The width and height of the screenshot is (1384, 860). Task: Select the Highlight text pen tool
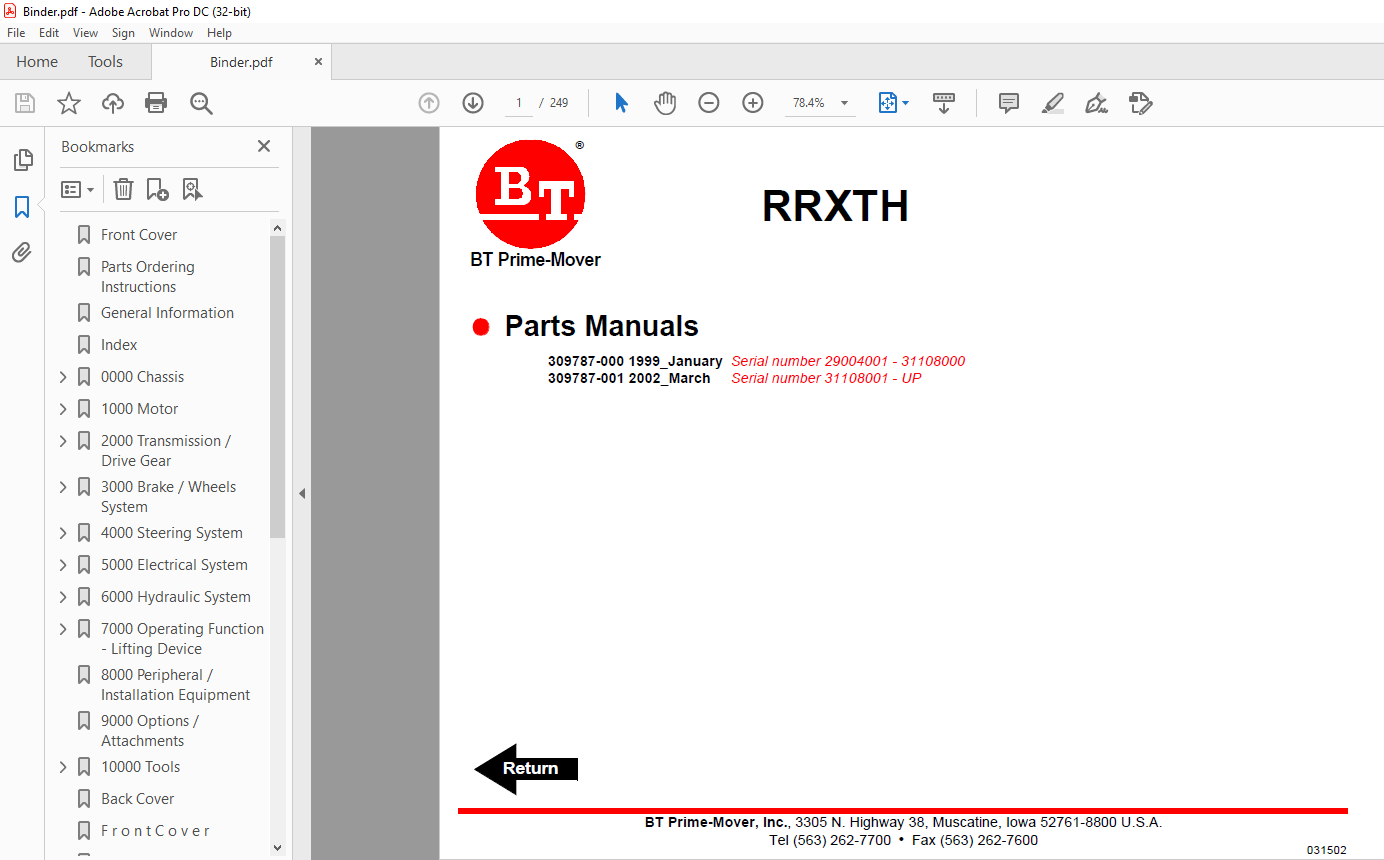(x=1052, y=103)
